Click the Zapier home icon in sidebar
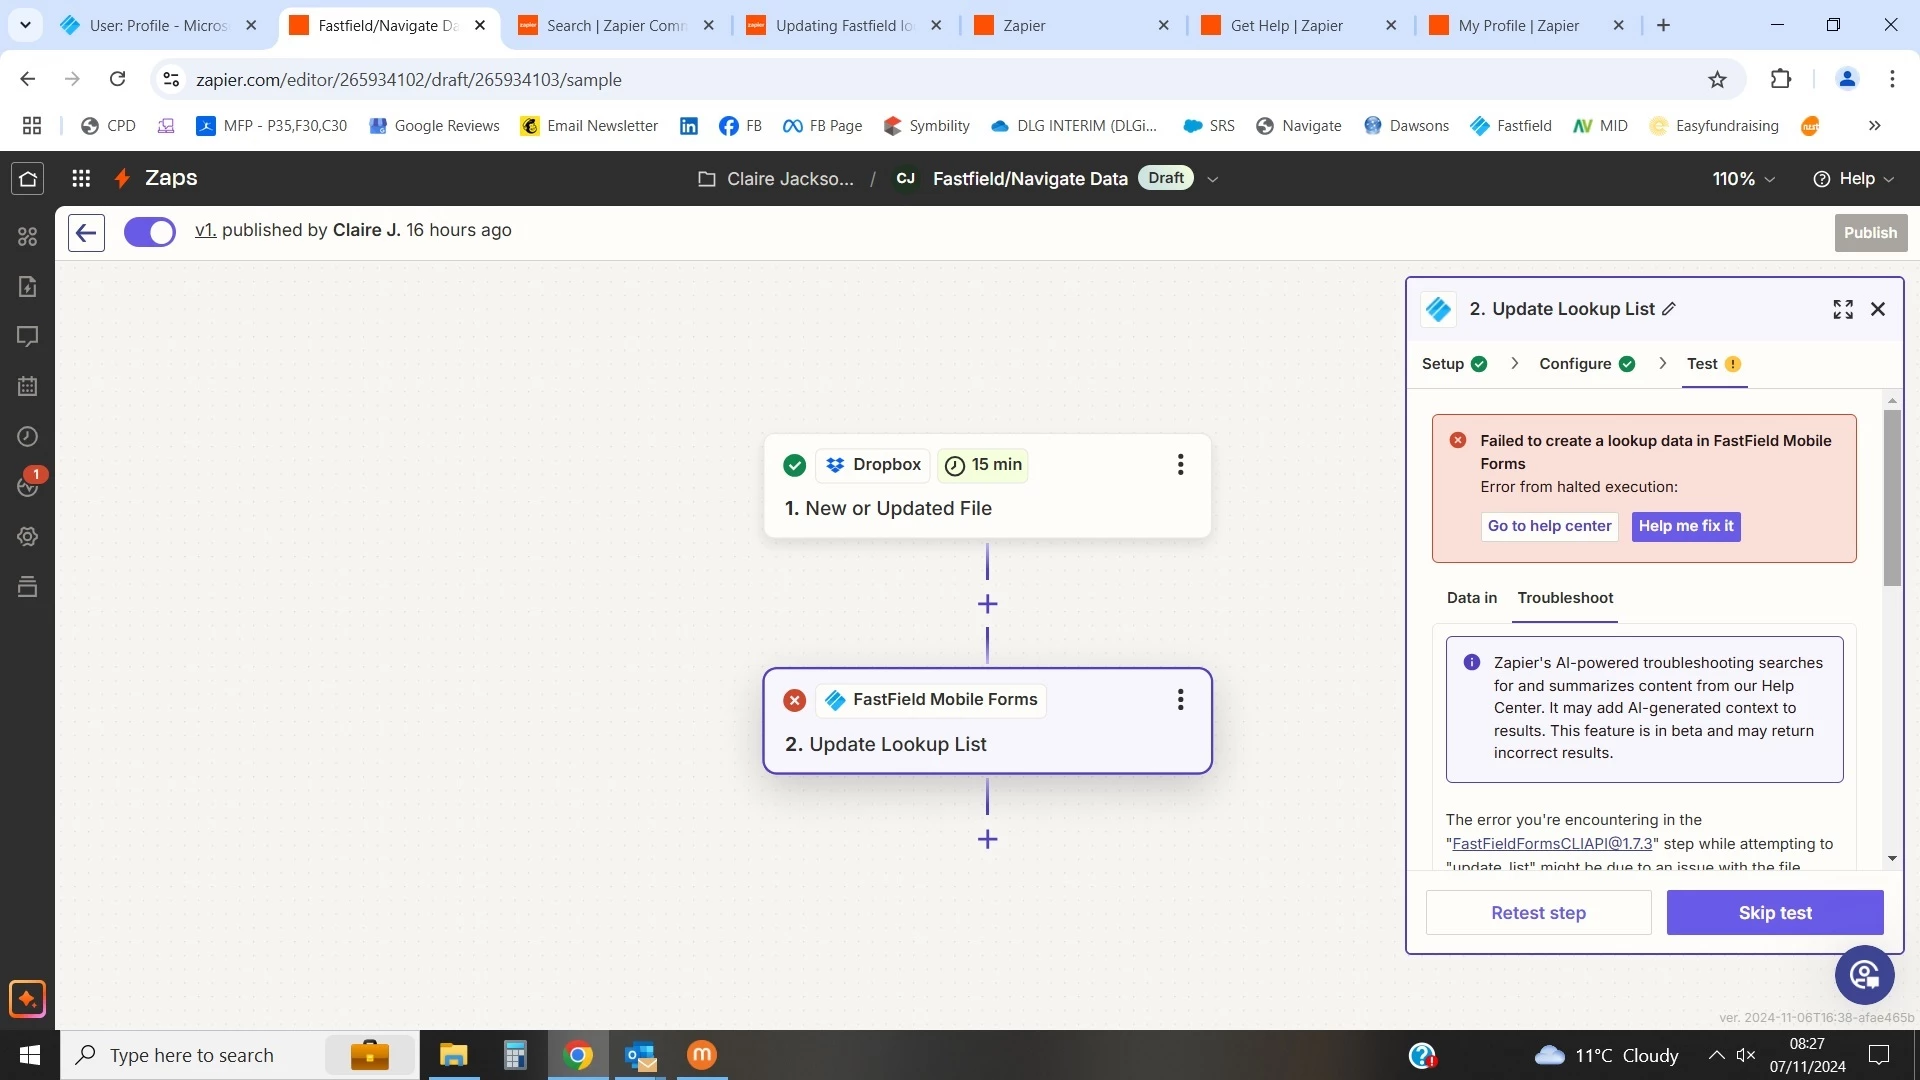The width and height of the screenshot is (1920, 1080). click(x=28, y=179)
